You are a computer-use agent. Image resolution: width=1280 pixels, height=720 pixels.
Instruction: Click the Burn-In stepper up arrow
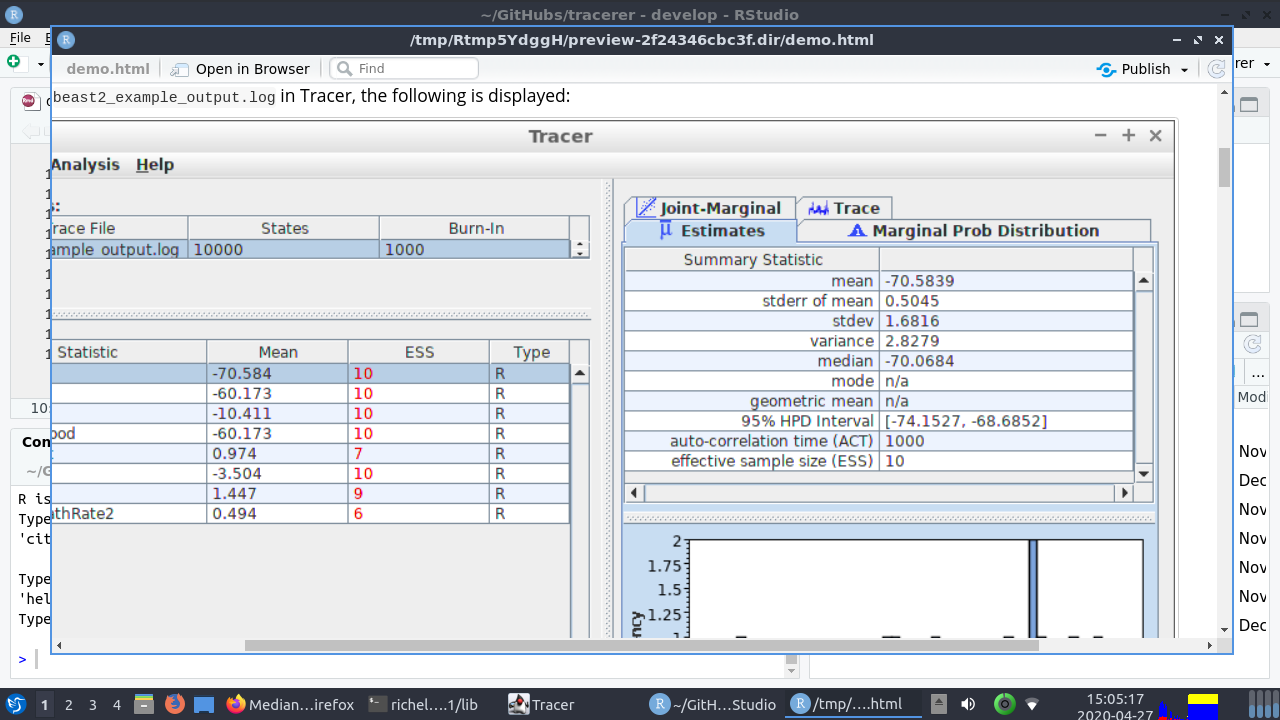point(578,243)
